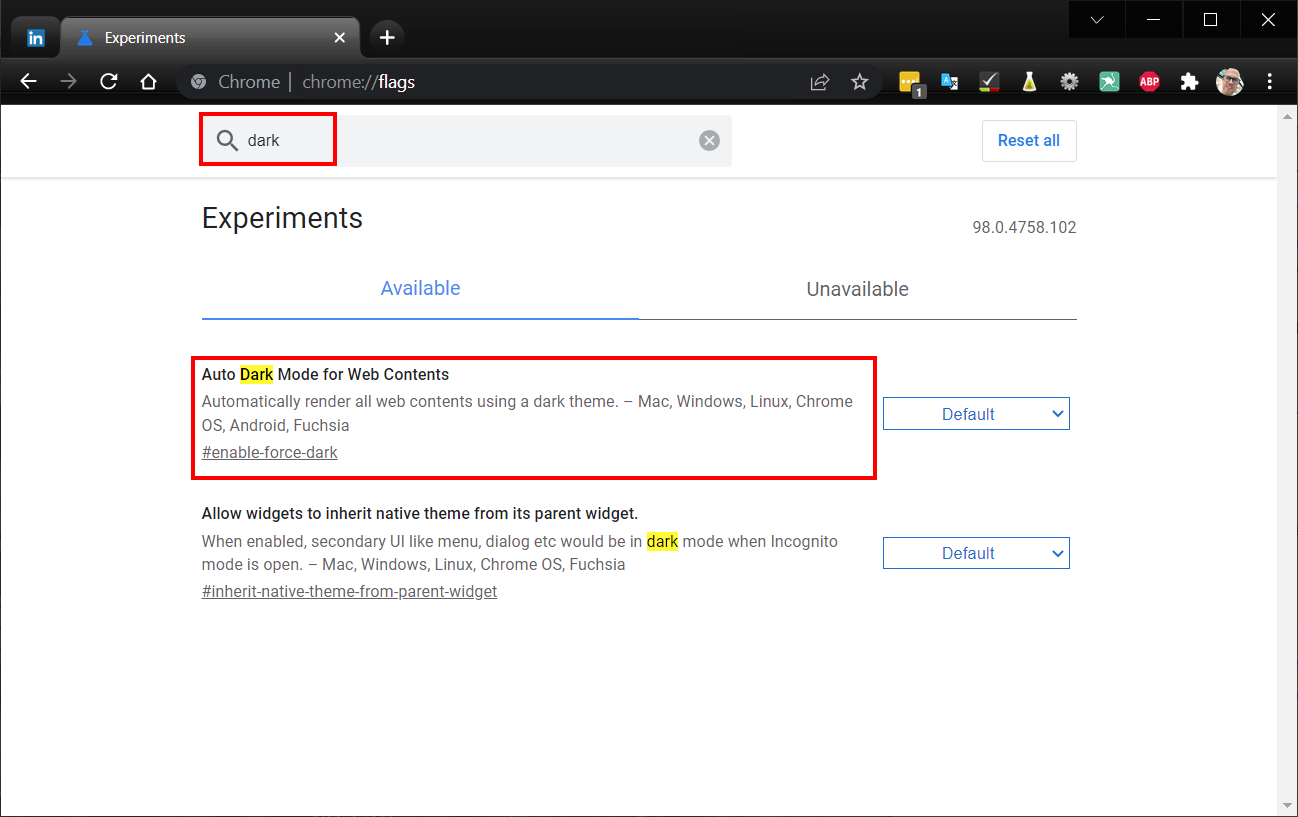
Task: Open the Extensions puzzle piece menu
Action: [1189, 82]
